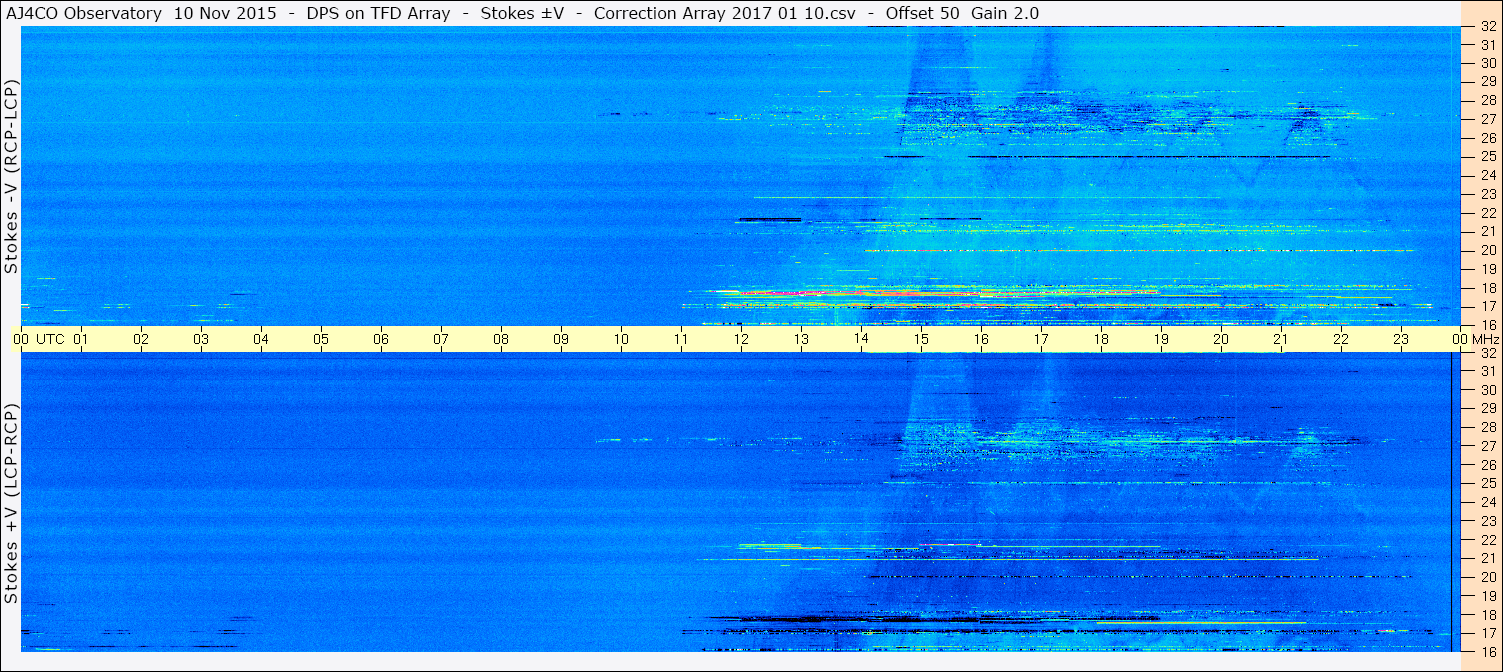Click 28 MHz label on lower frequency scale
Screen dimensions: 1503x672
point(1487,427)
